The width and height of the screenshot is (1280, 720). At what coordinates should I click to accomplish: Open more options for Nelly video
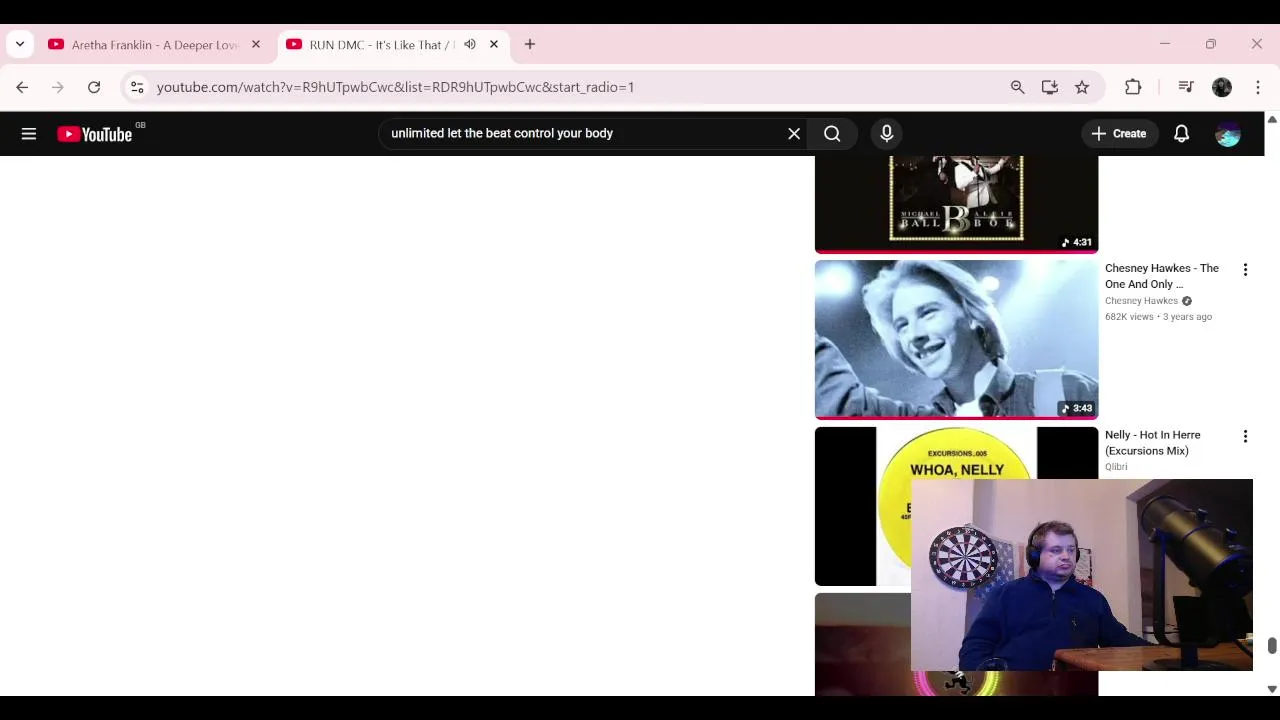click(x=1245, y=437)
